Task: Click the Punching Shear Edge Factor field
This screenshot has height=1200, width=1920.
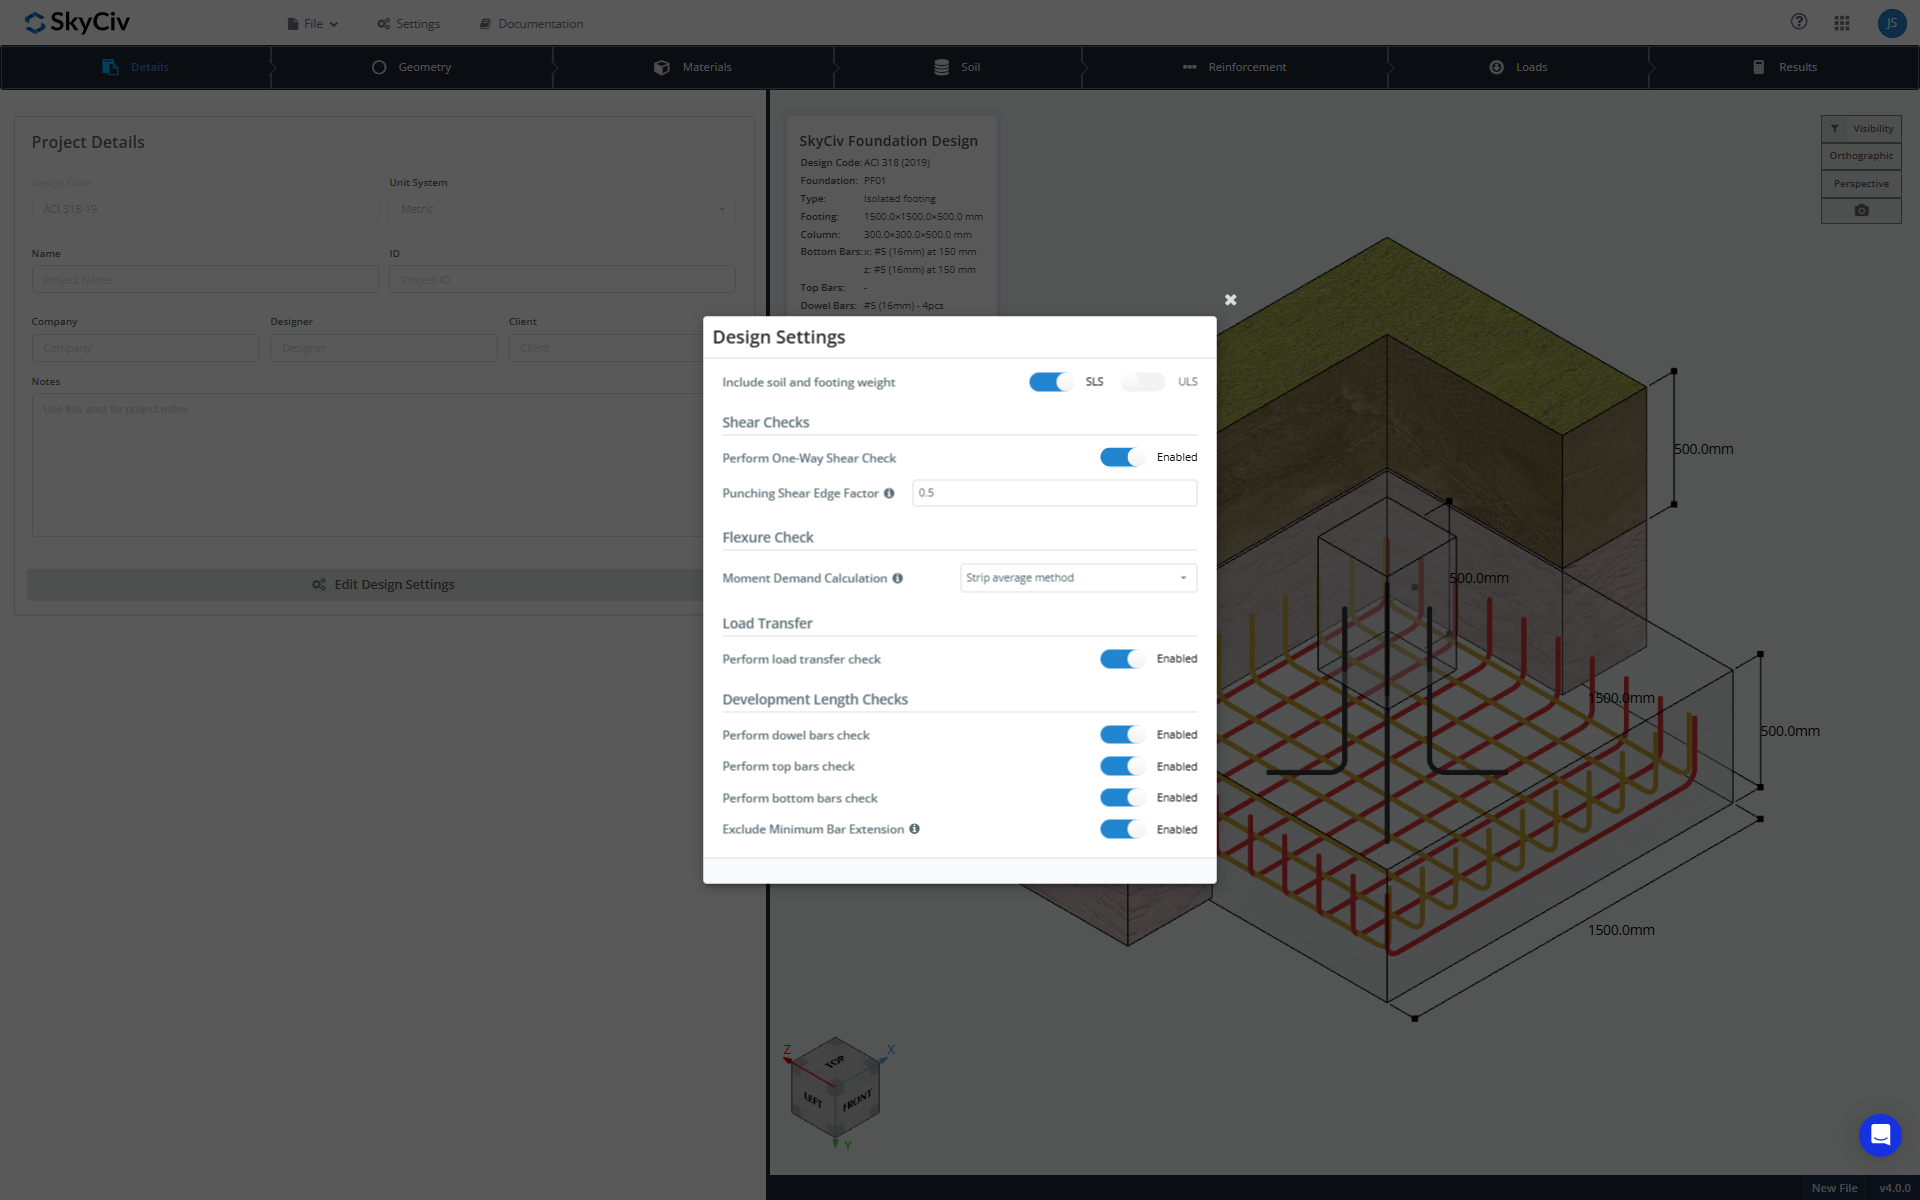Action: (x=1054, y=493)
